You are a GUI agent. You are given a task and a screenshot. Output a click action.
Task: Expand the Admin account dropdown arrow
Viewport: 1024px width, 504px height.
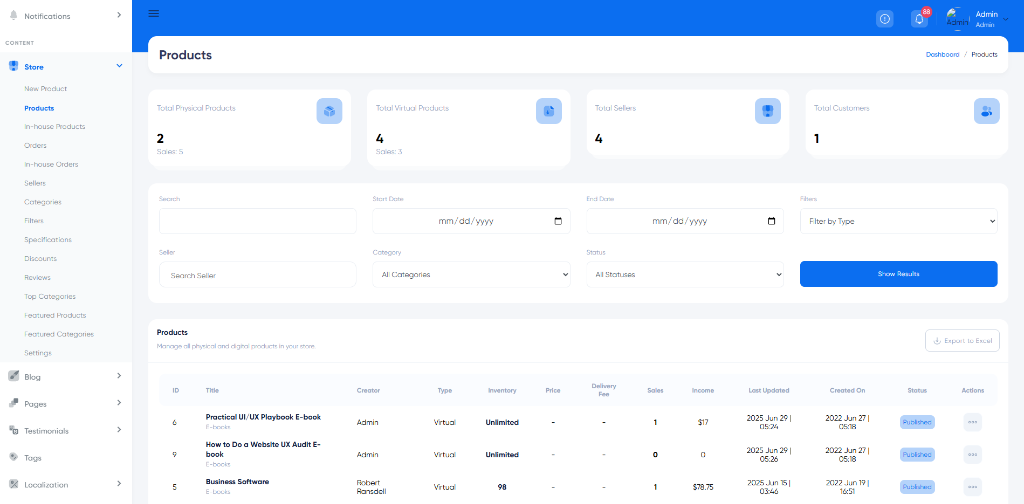(x=1005, y=20)
